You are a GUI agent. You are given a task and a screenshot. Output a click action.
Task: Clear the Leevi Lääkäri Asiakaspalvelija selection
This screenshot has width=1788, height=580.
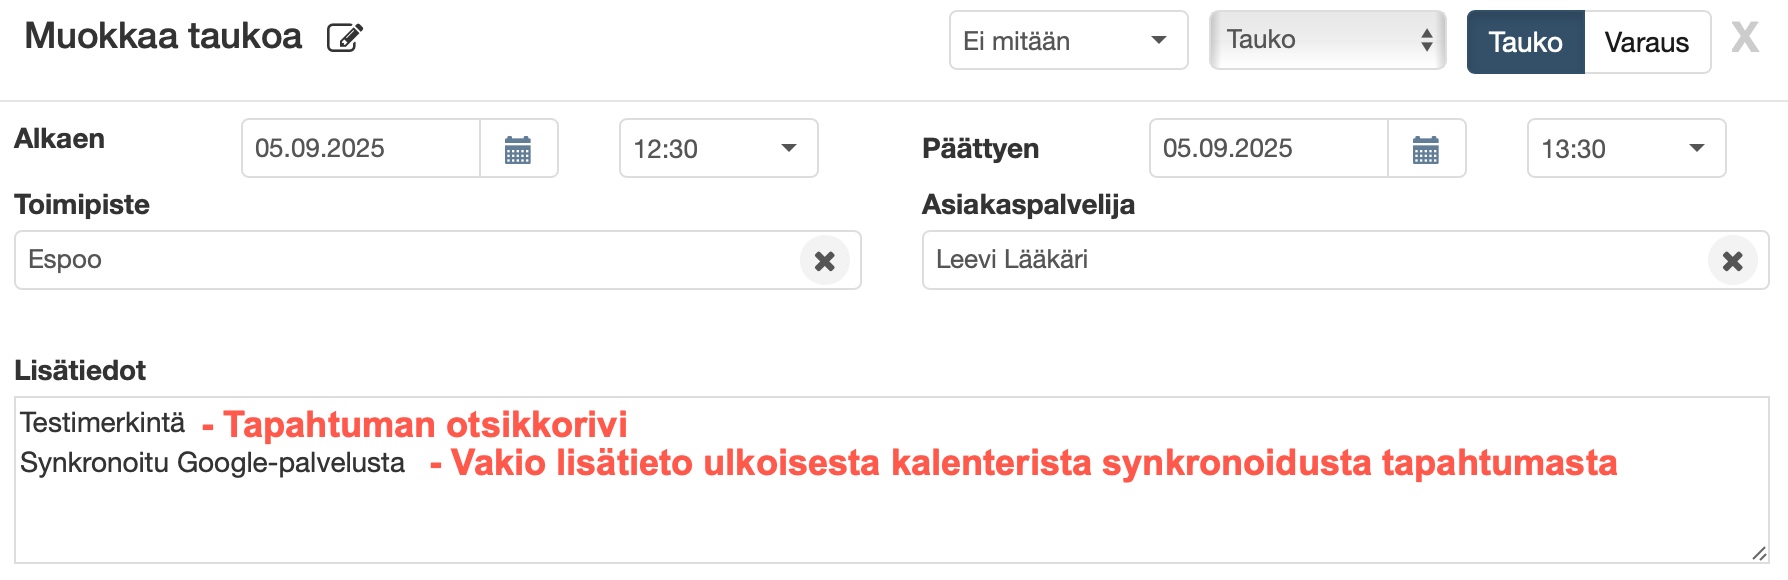(1732, 261)
